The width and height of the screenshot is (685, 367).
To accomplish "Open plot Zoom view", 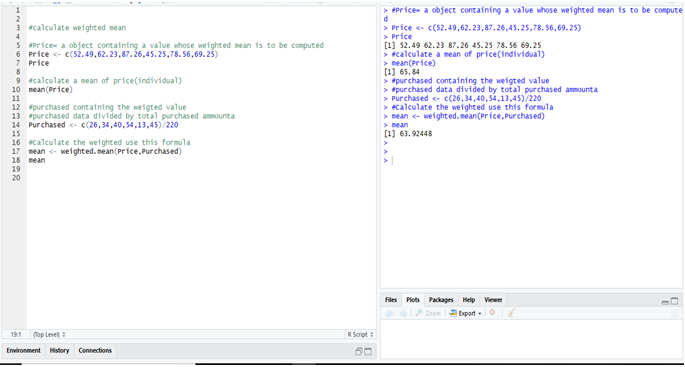I will (428, 313).
